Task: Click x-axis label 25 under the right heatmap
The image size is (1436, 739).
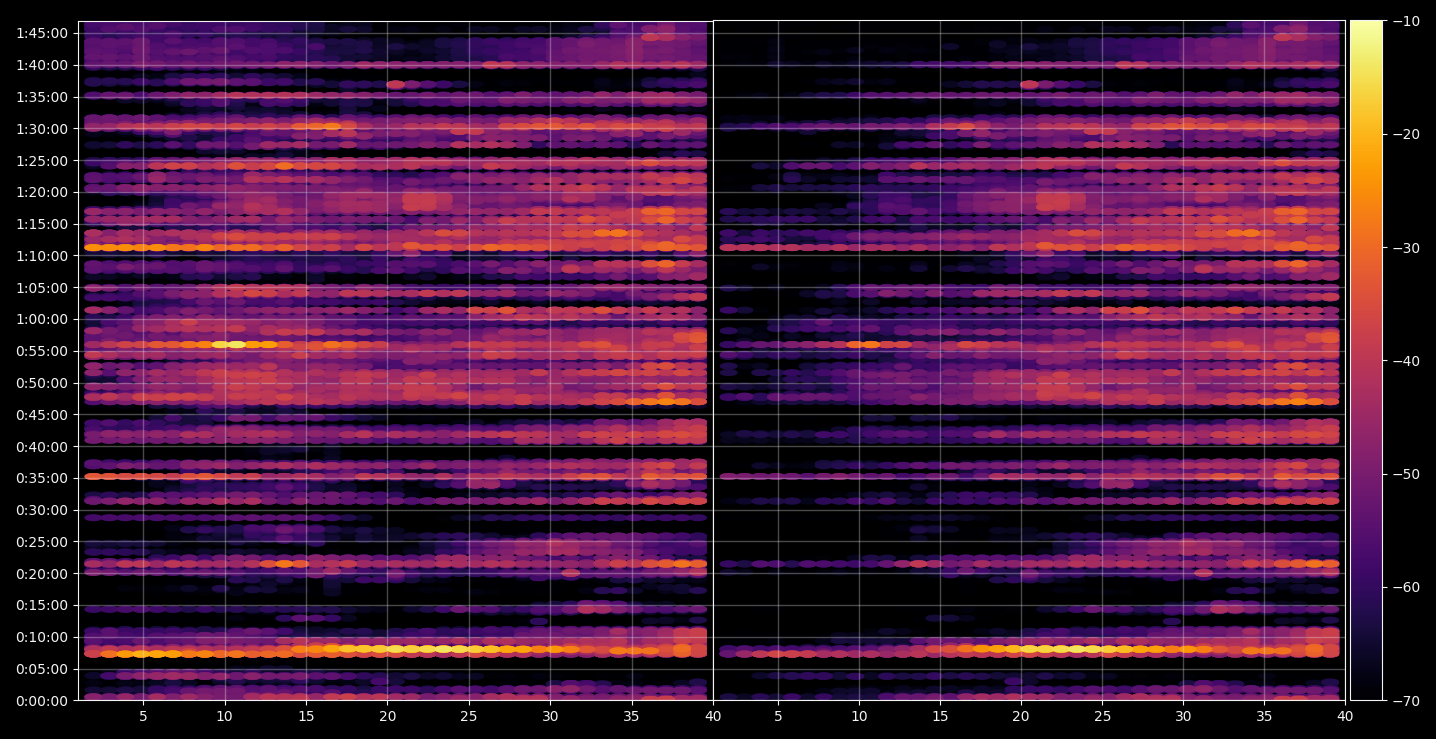Action: click(1102, 717)
